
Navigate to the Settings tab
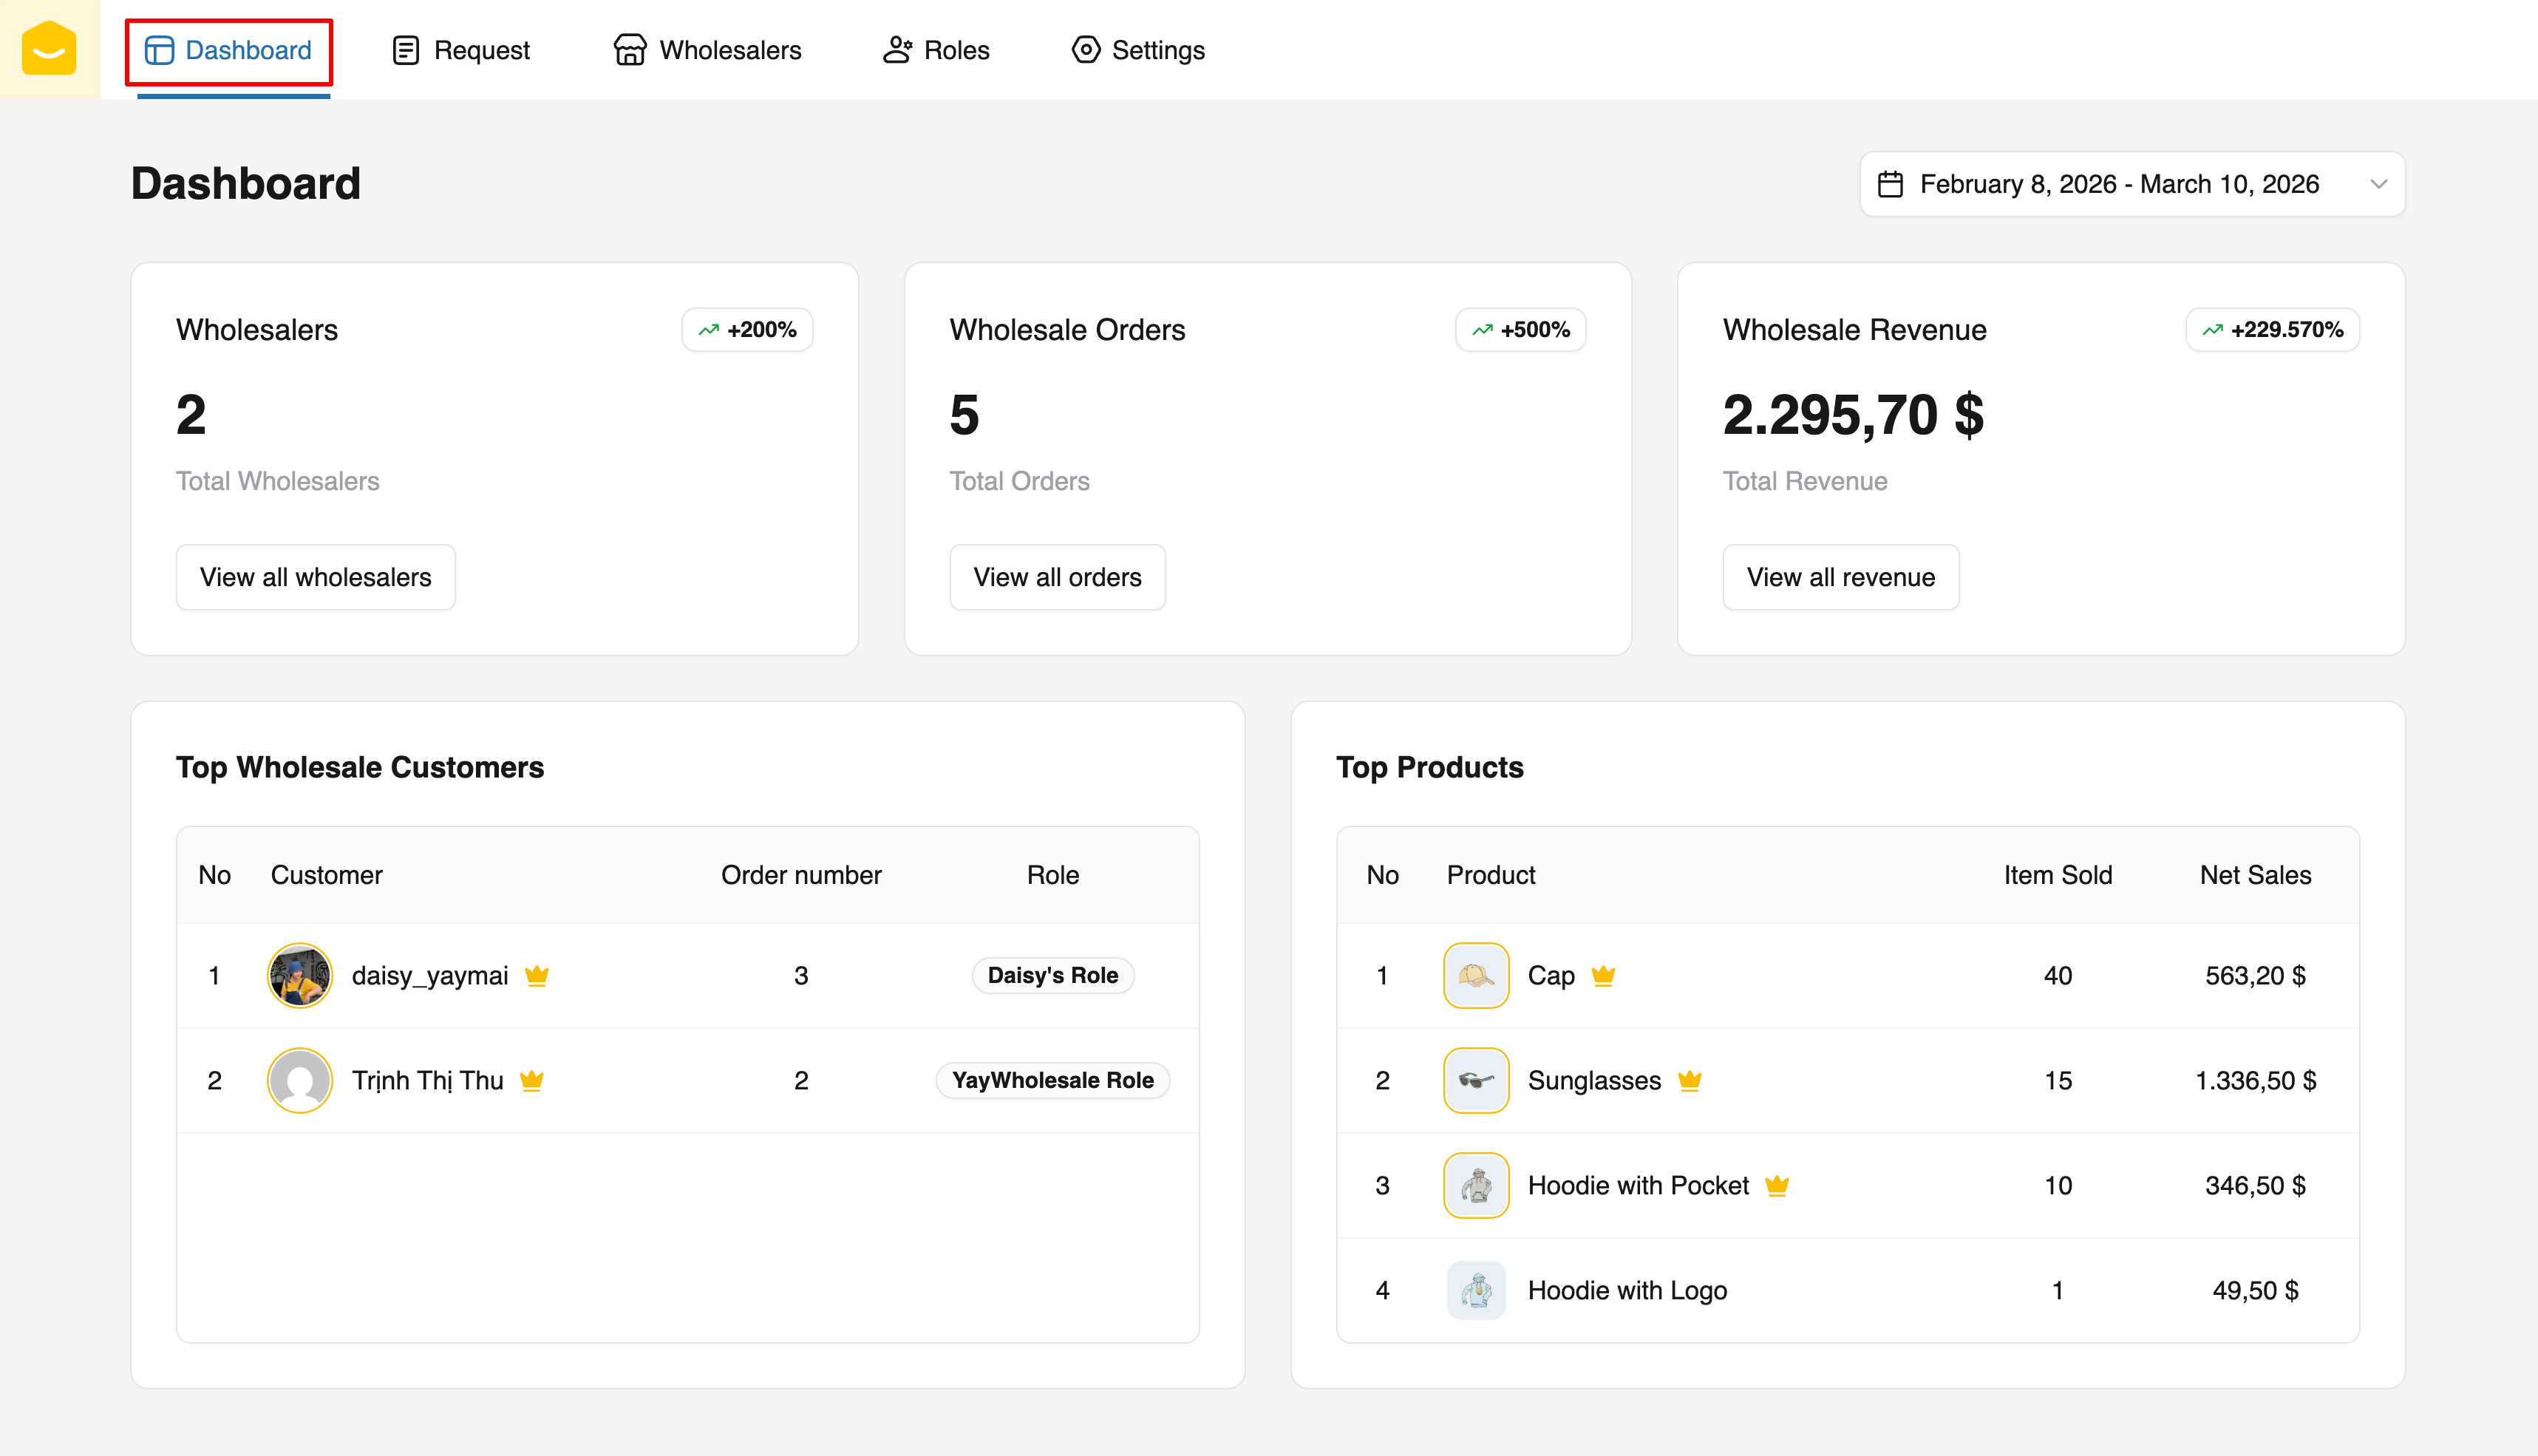click(x=1138, y=50)
